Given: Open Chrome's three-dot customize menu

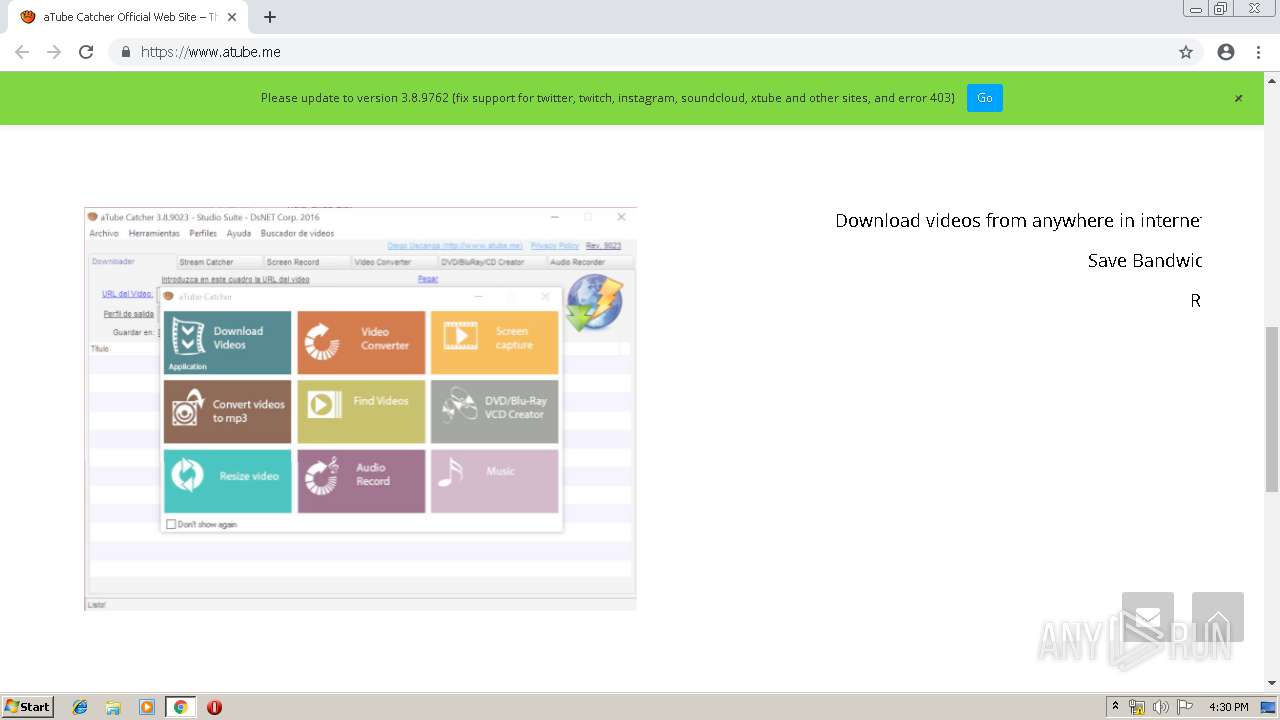Looking at the screenshot, I should tap(1258, 52).
